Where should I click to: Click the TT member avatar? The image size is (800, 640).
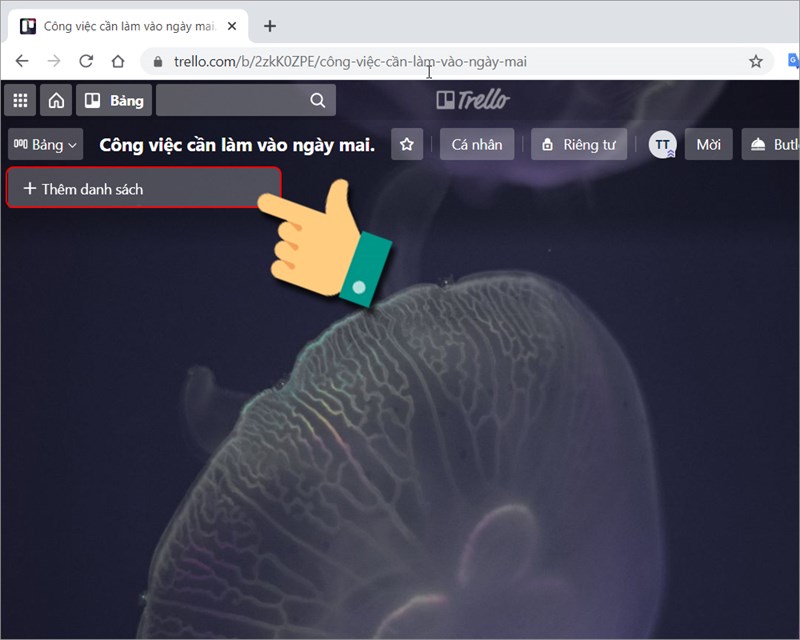click(662, 145)
